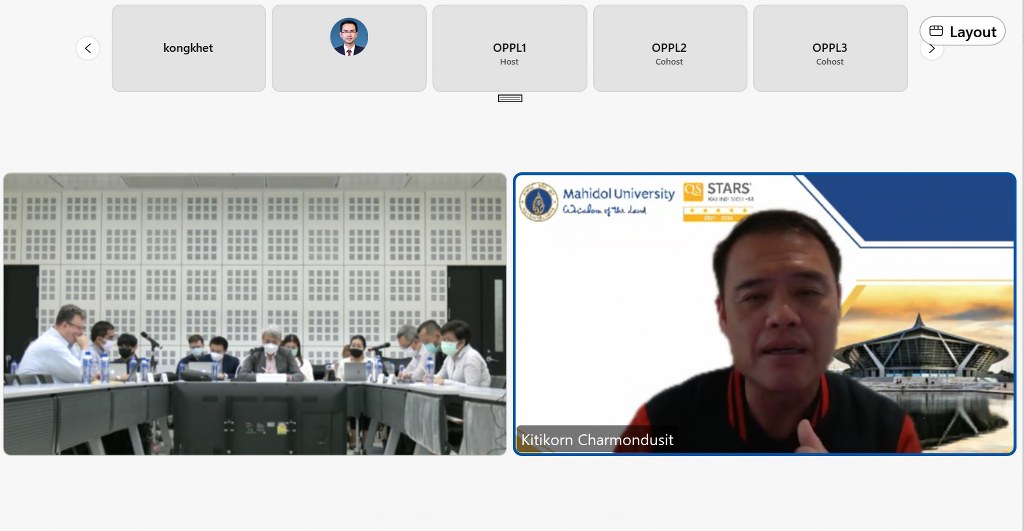The image size is (1024, 531).
Task: Focus on Kitikorn Charmondusit's video
Action: click(x=765, y=313)
